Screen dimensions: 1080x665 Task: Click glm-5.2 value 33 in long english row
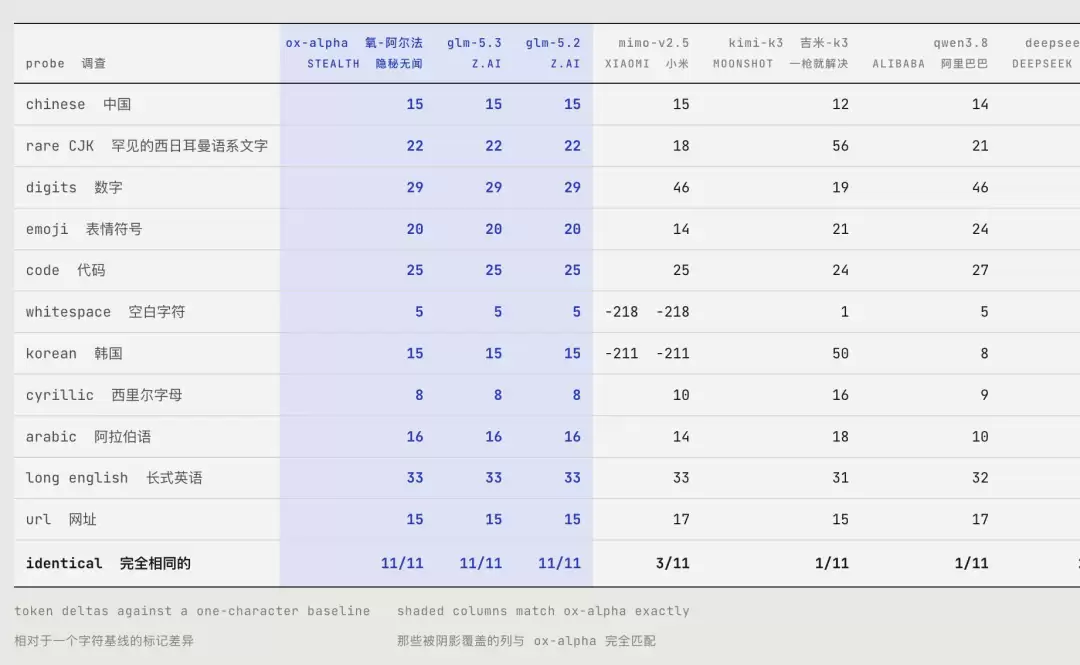pos(572,478)
